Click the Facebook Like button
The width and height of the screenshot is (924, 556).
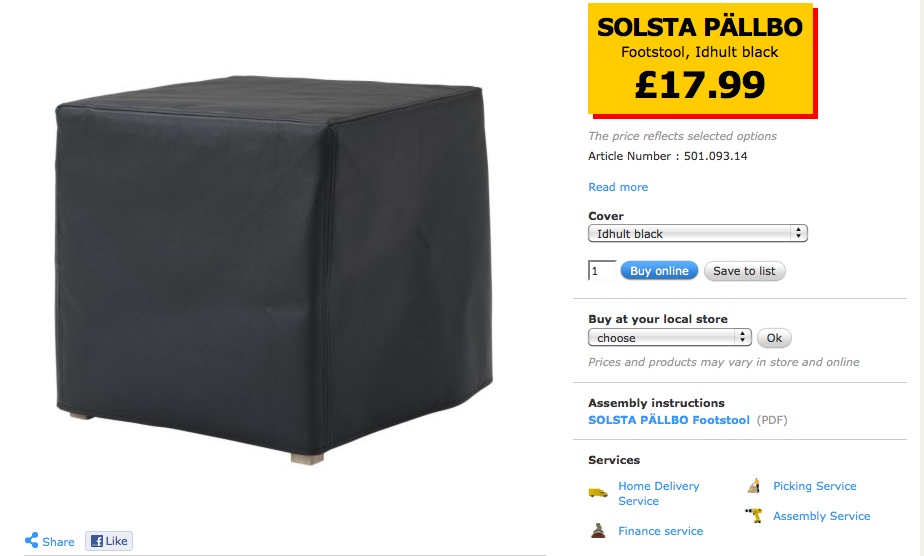[109, 541]
